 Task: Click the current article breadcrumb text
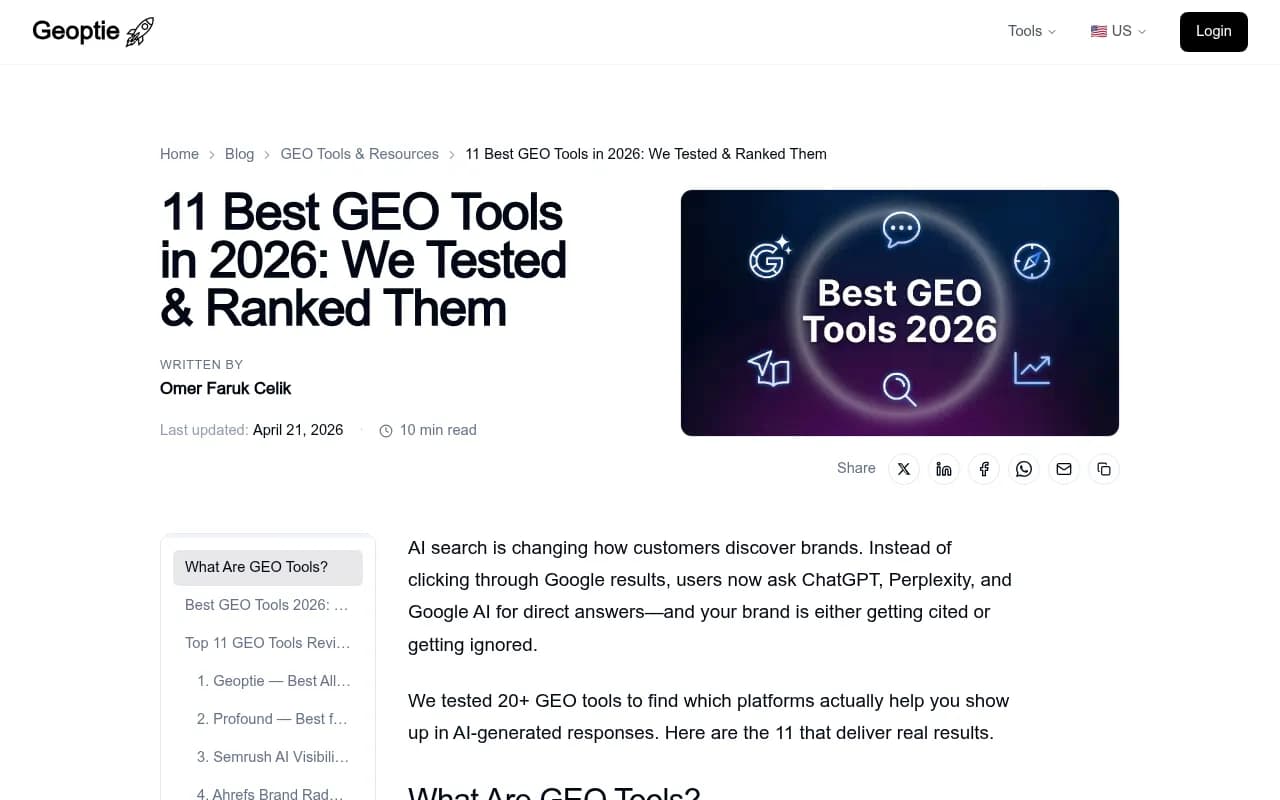pyautogui.click(x=646, y=154)
